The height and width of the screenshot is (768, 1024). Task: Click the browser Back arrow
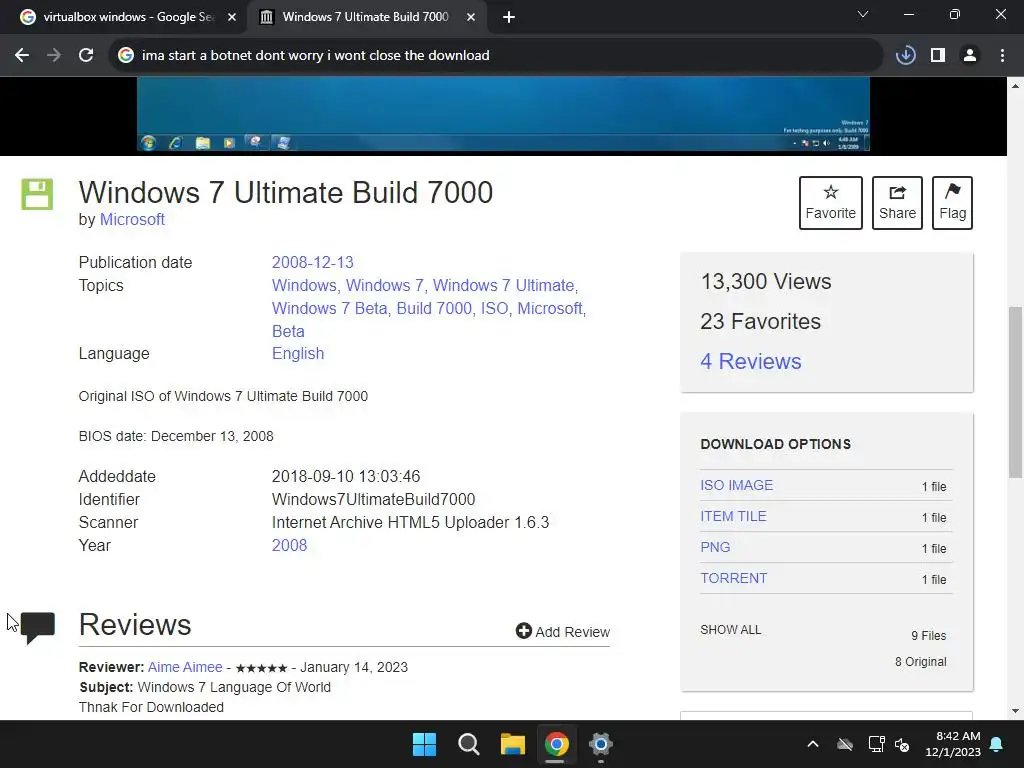tap(22, 56)
